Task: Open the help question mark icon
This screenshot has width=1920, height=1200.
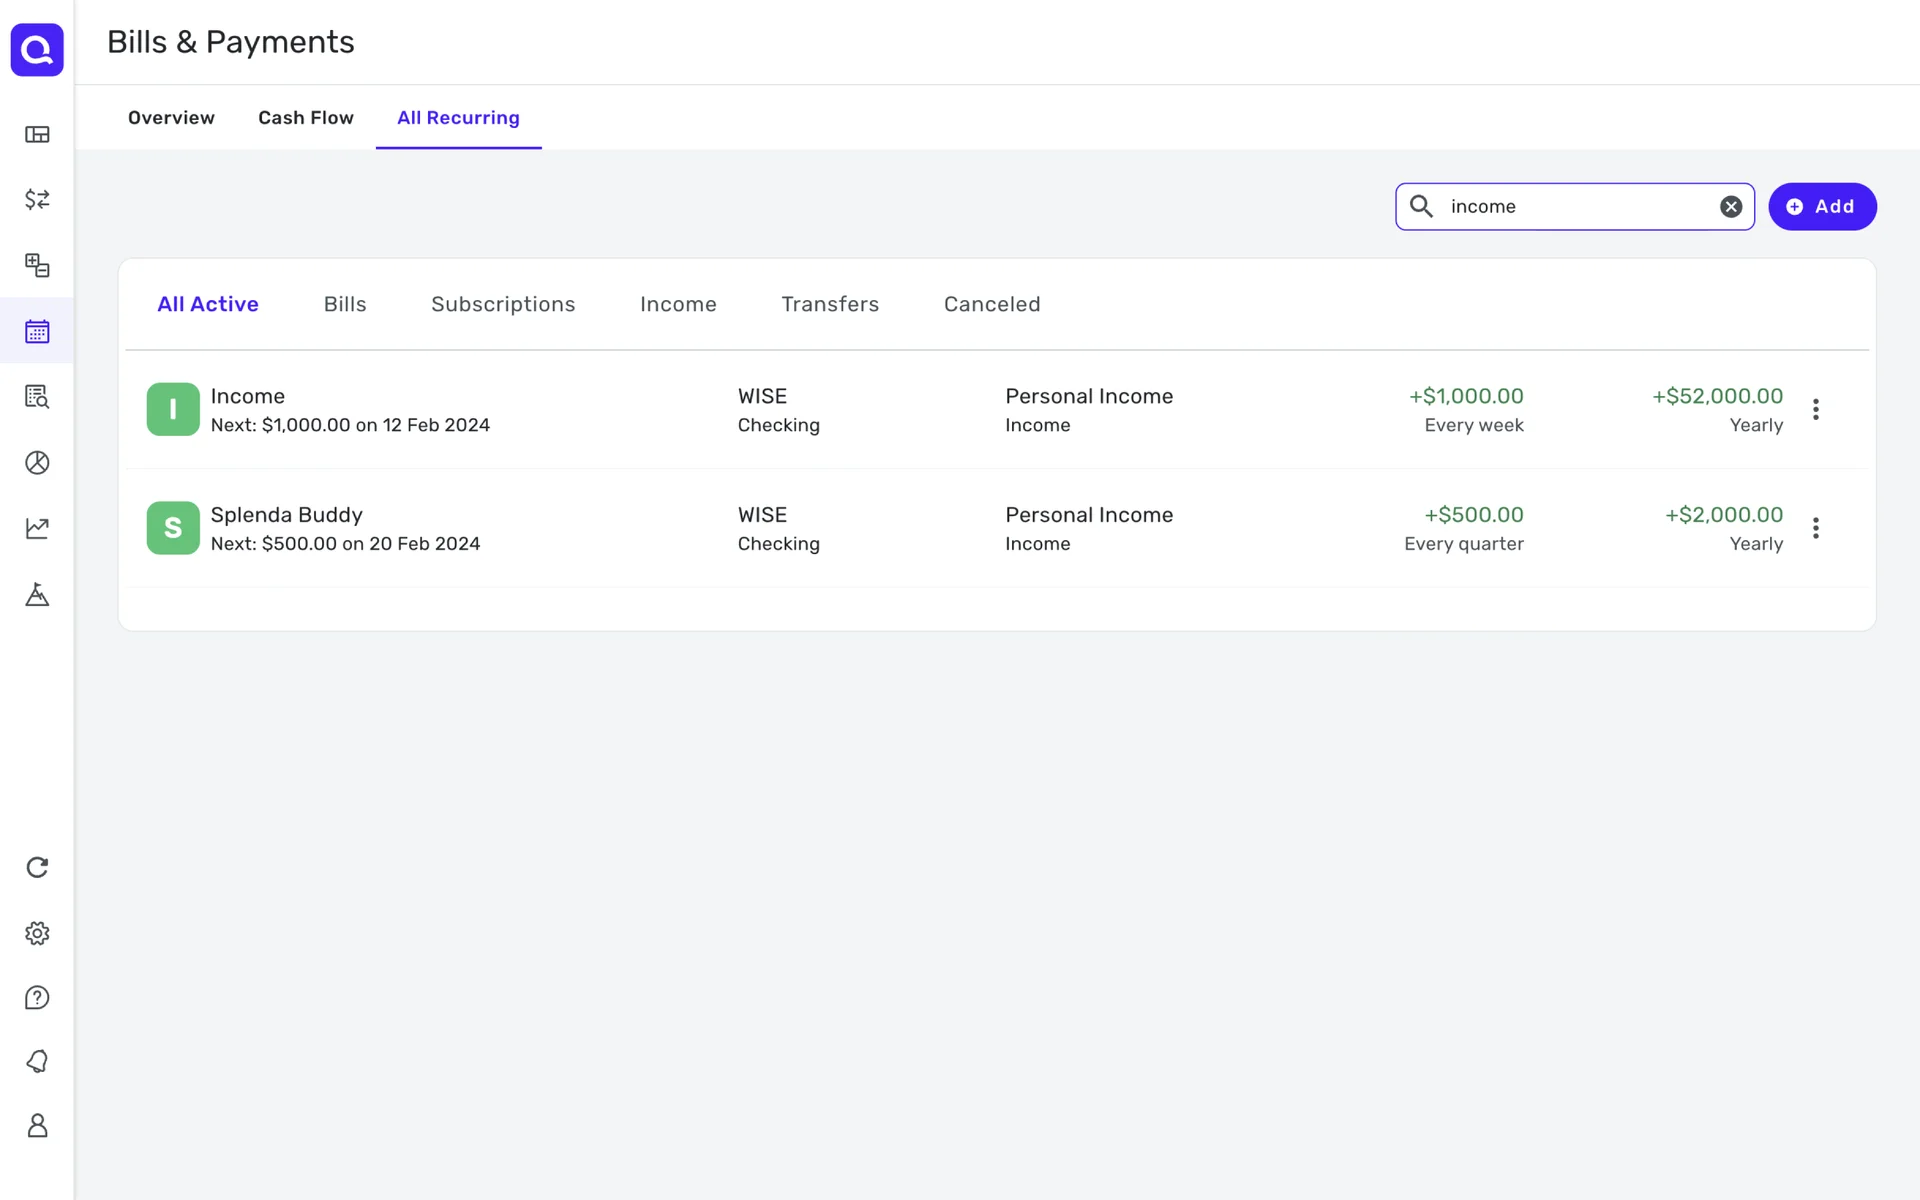Action: [x=37, y=998]
